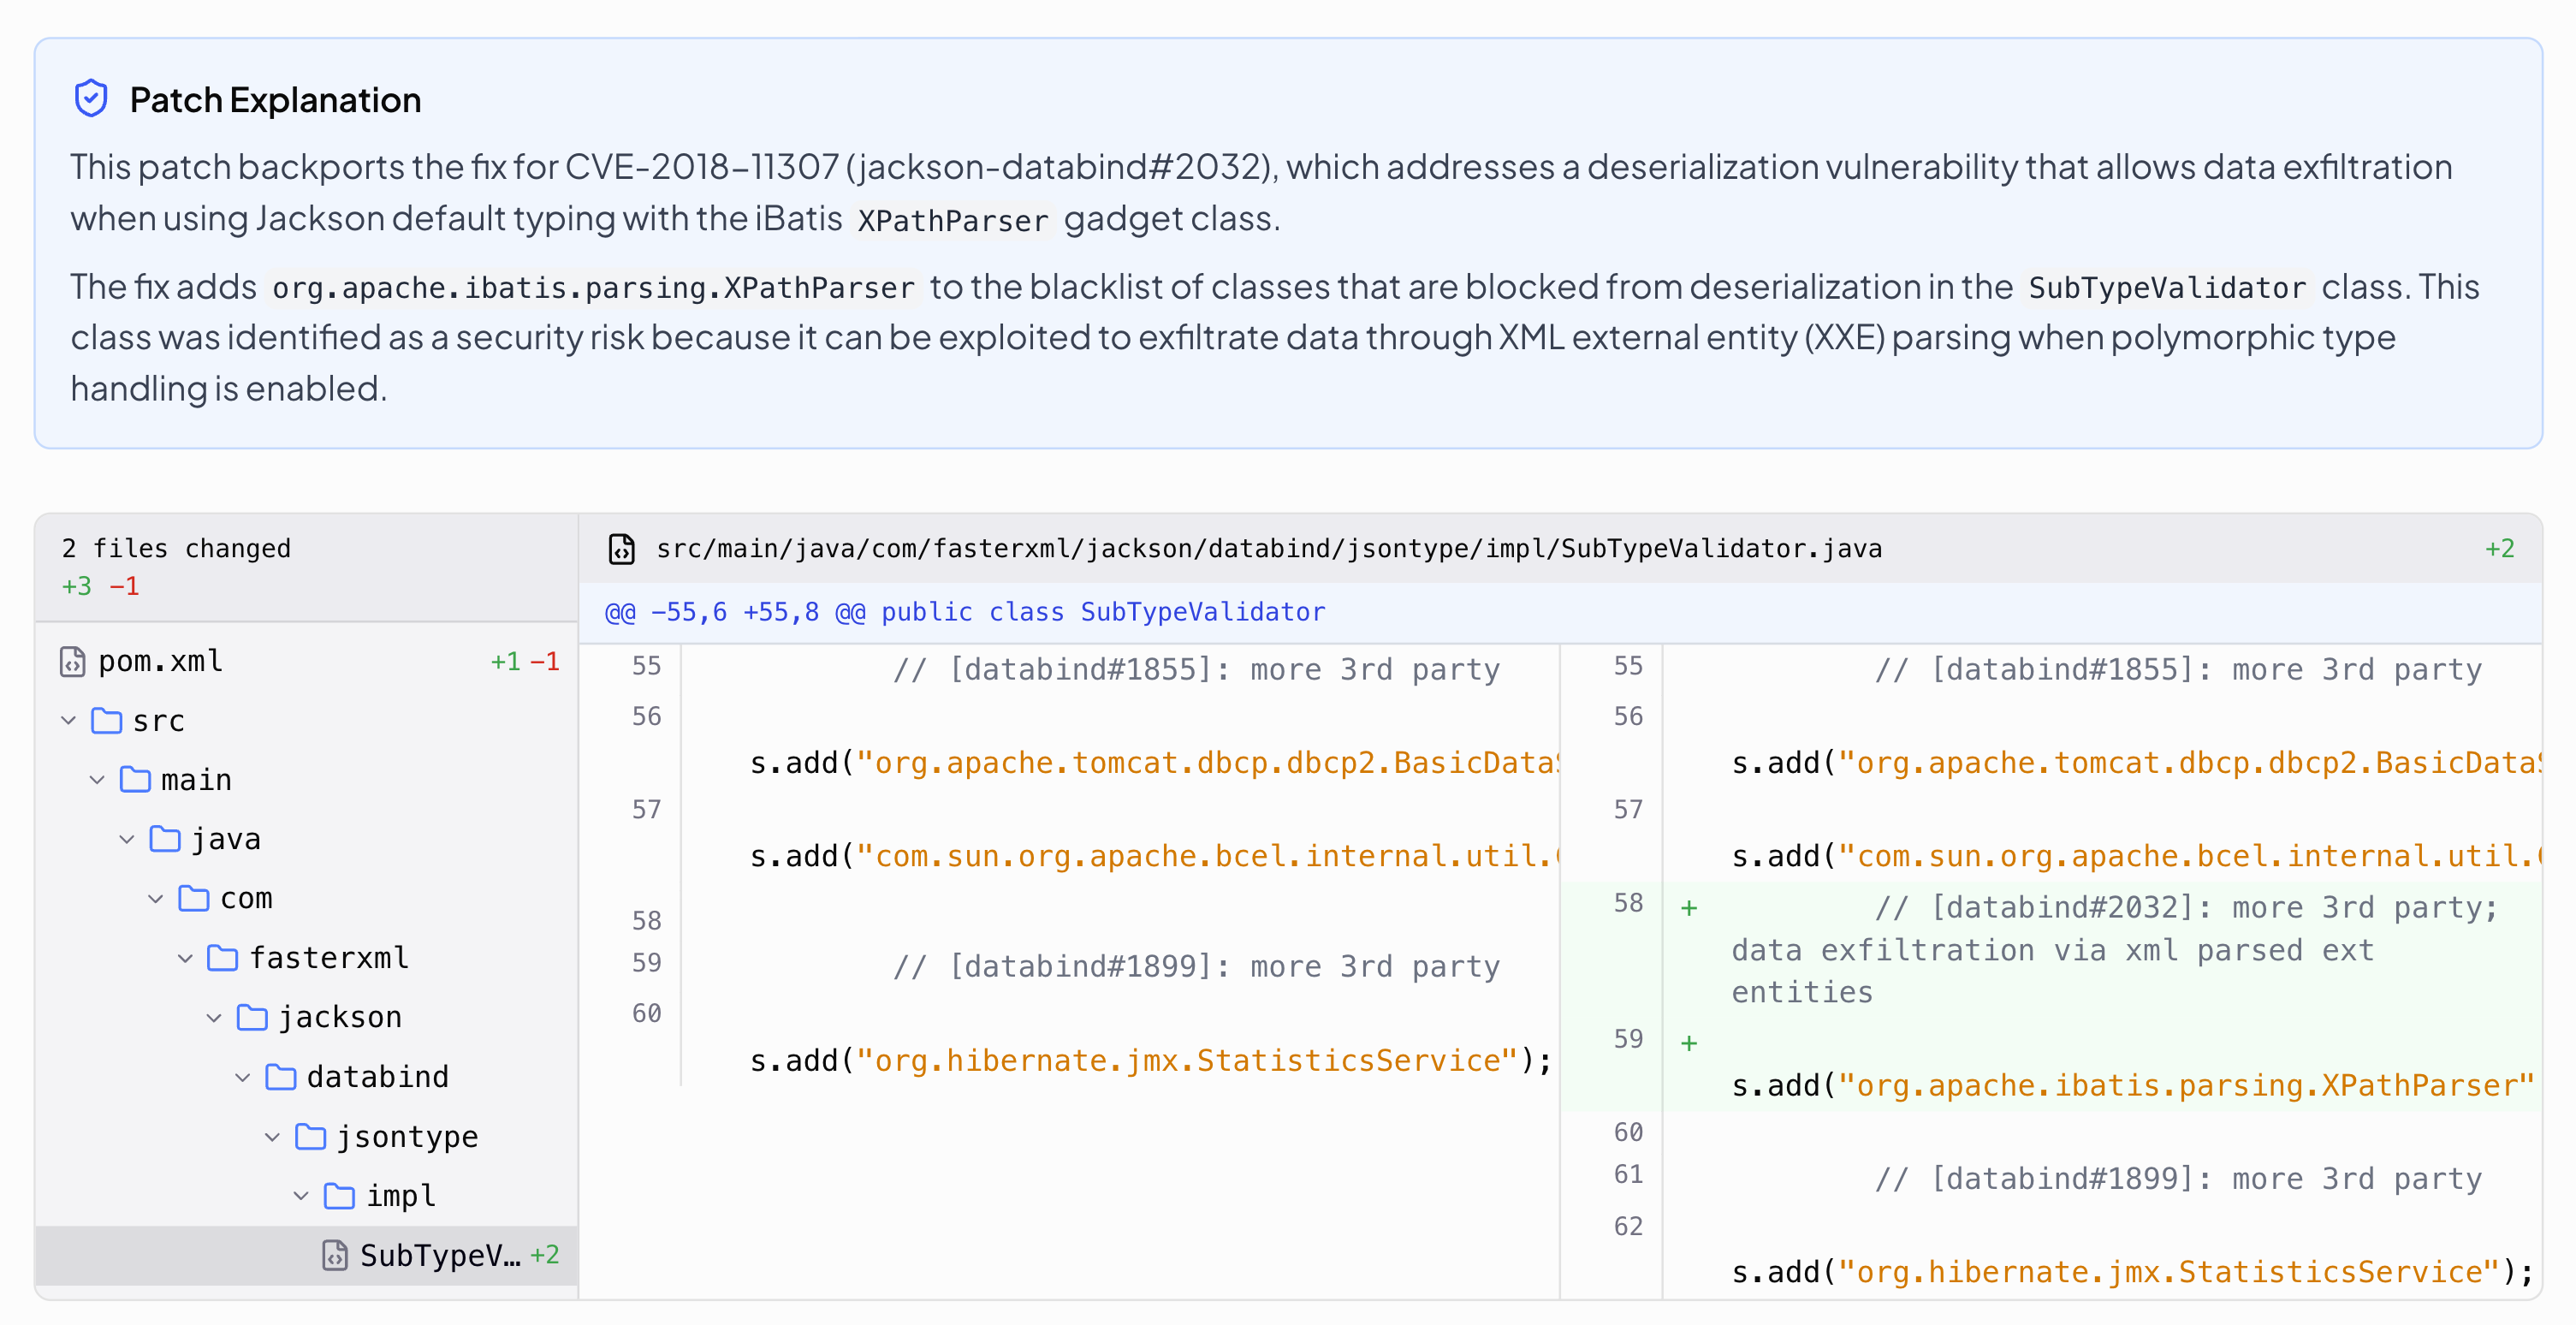Click the code file icon in diff header
The height and width of the screenshot is (1325, 2576).
click(622, 549)
